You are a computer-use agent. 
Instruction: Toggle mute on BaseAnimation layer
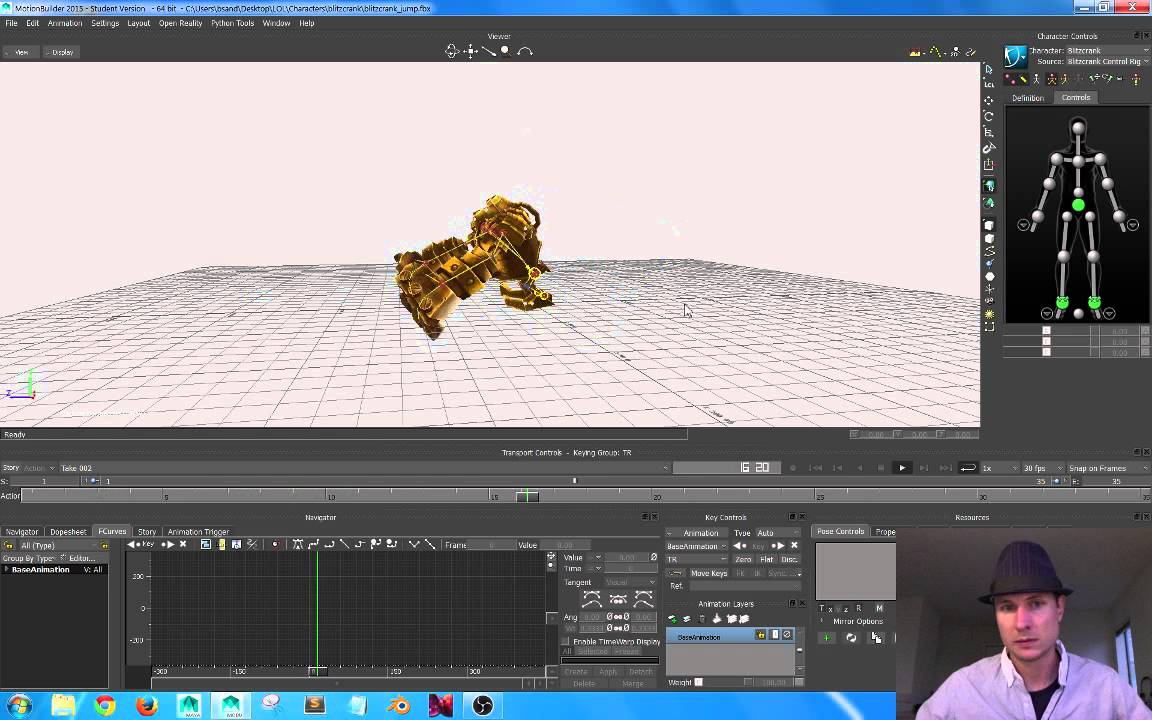[x=787, y=635]
